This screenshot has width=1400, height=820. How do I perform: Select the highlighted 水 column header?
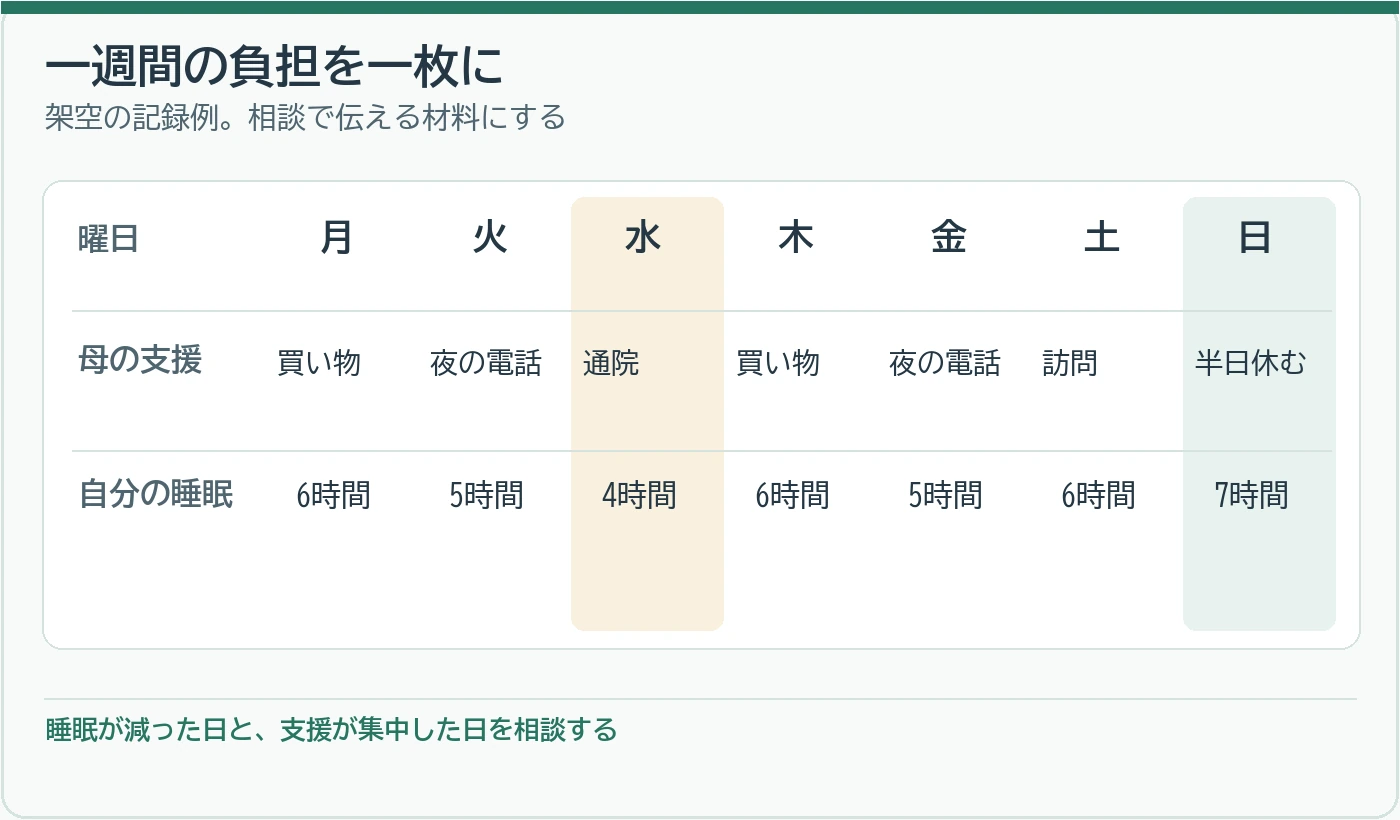coord(643,238)
